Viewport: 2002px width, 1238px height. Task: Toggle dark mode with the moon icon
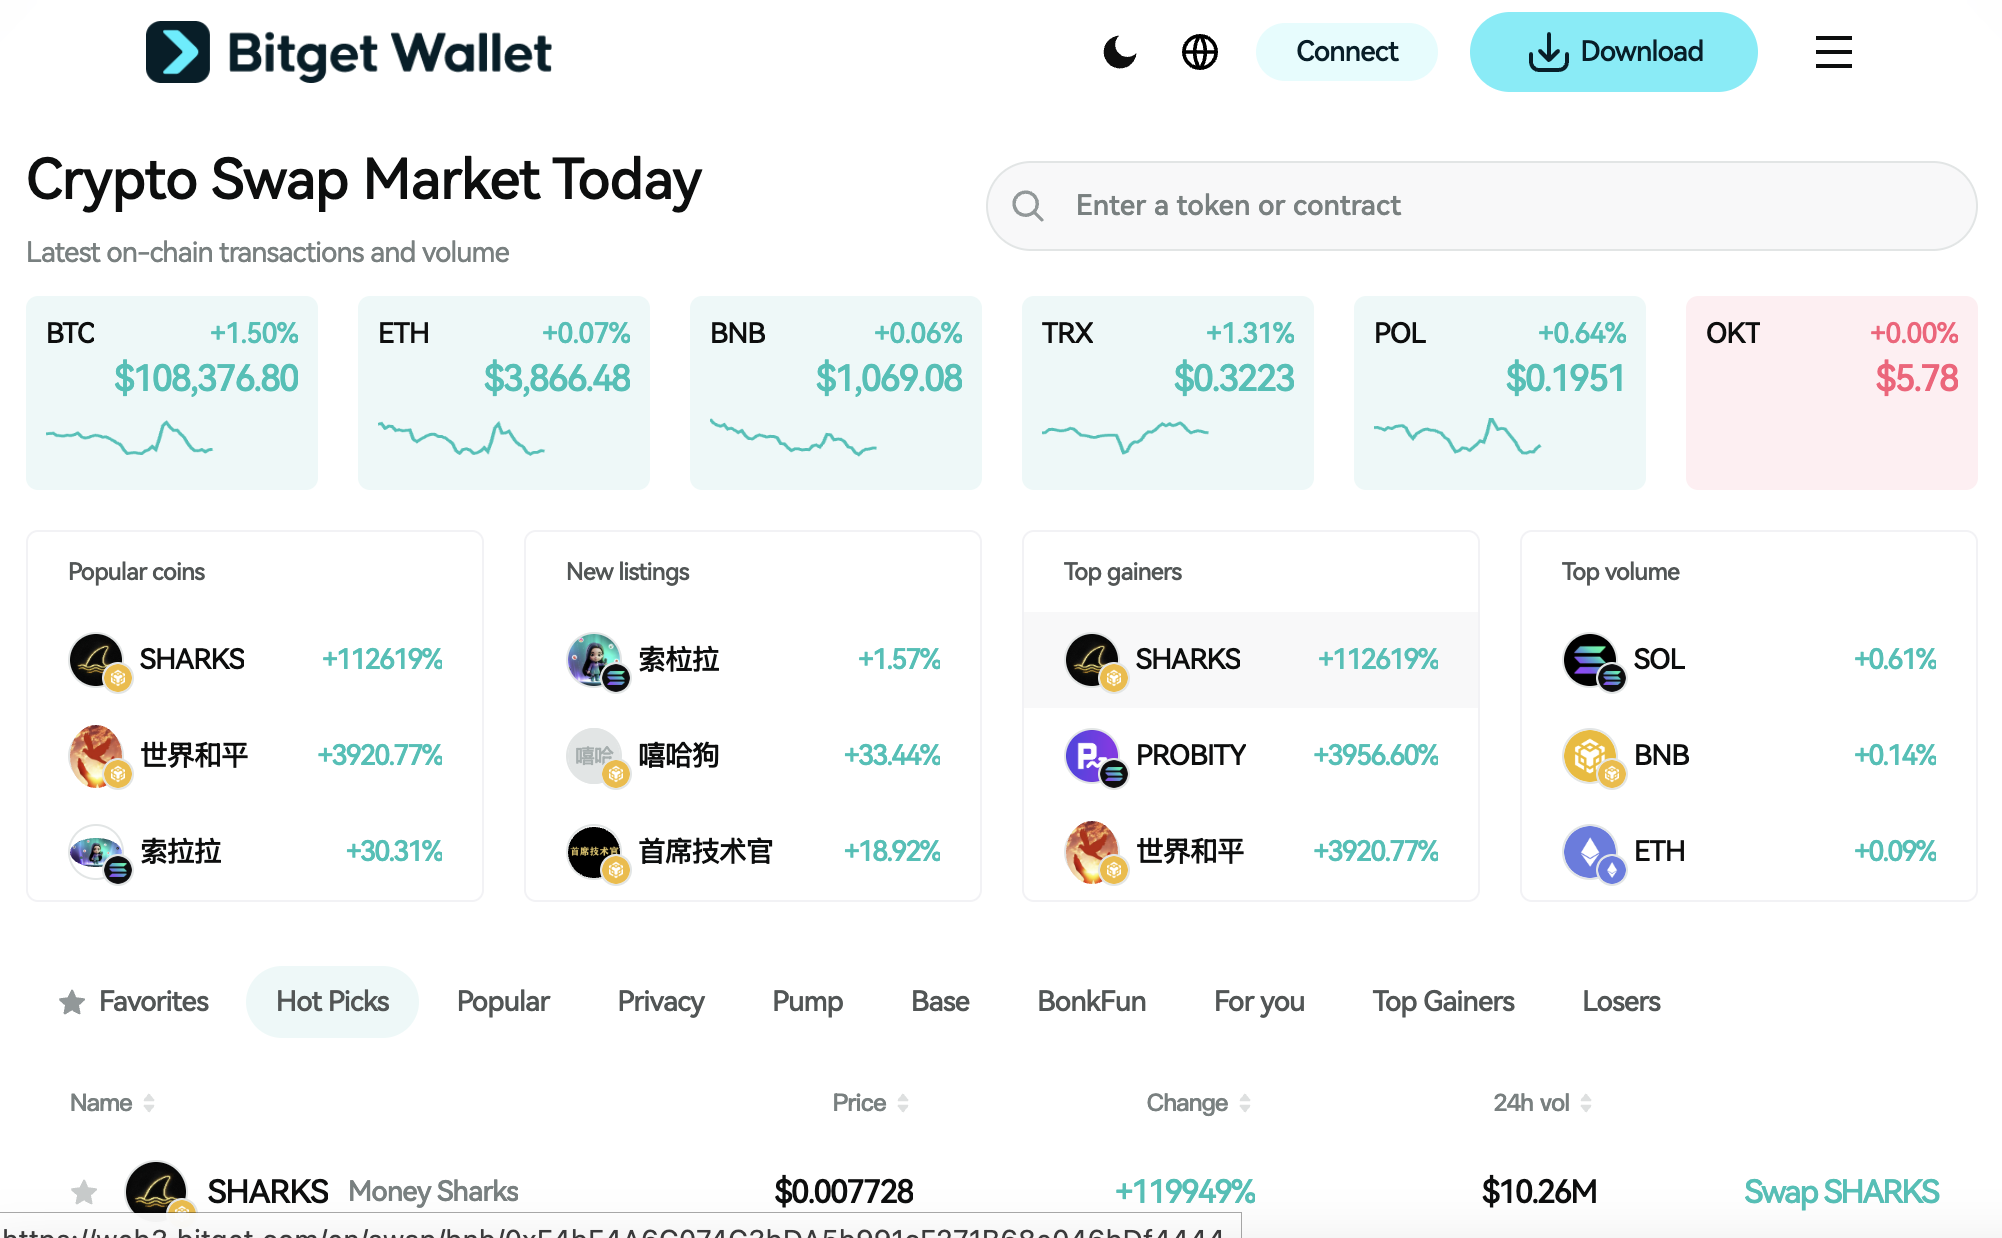point(1119,52)
